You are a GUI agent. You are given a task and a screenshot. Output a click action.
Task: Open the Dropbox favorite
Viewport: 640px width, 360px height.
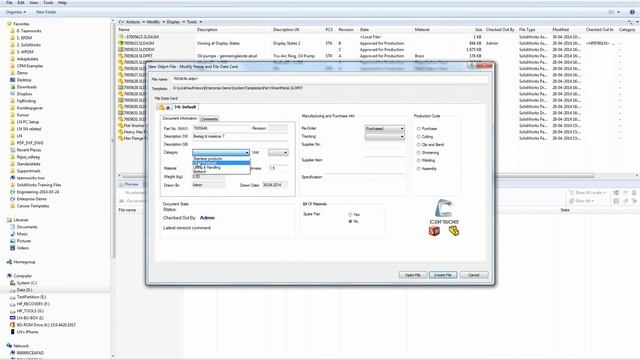pyautogui.click(x=24, y=94)
